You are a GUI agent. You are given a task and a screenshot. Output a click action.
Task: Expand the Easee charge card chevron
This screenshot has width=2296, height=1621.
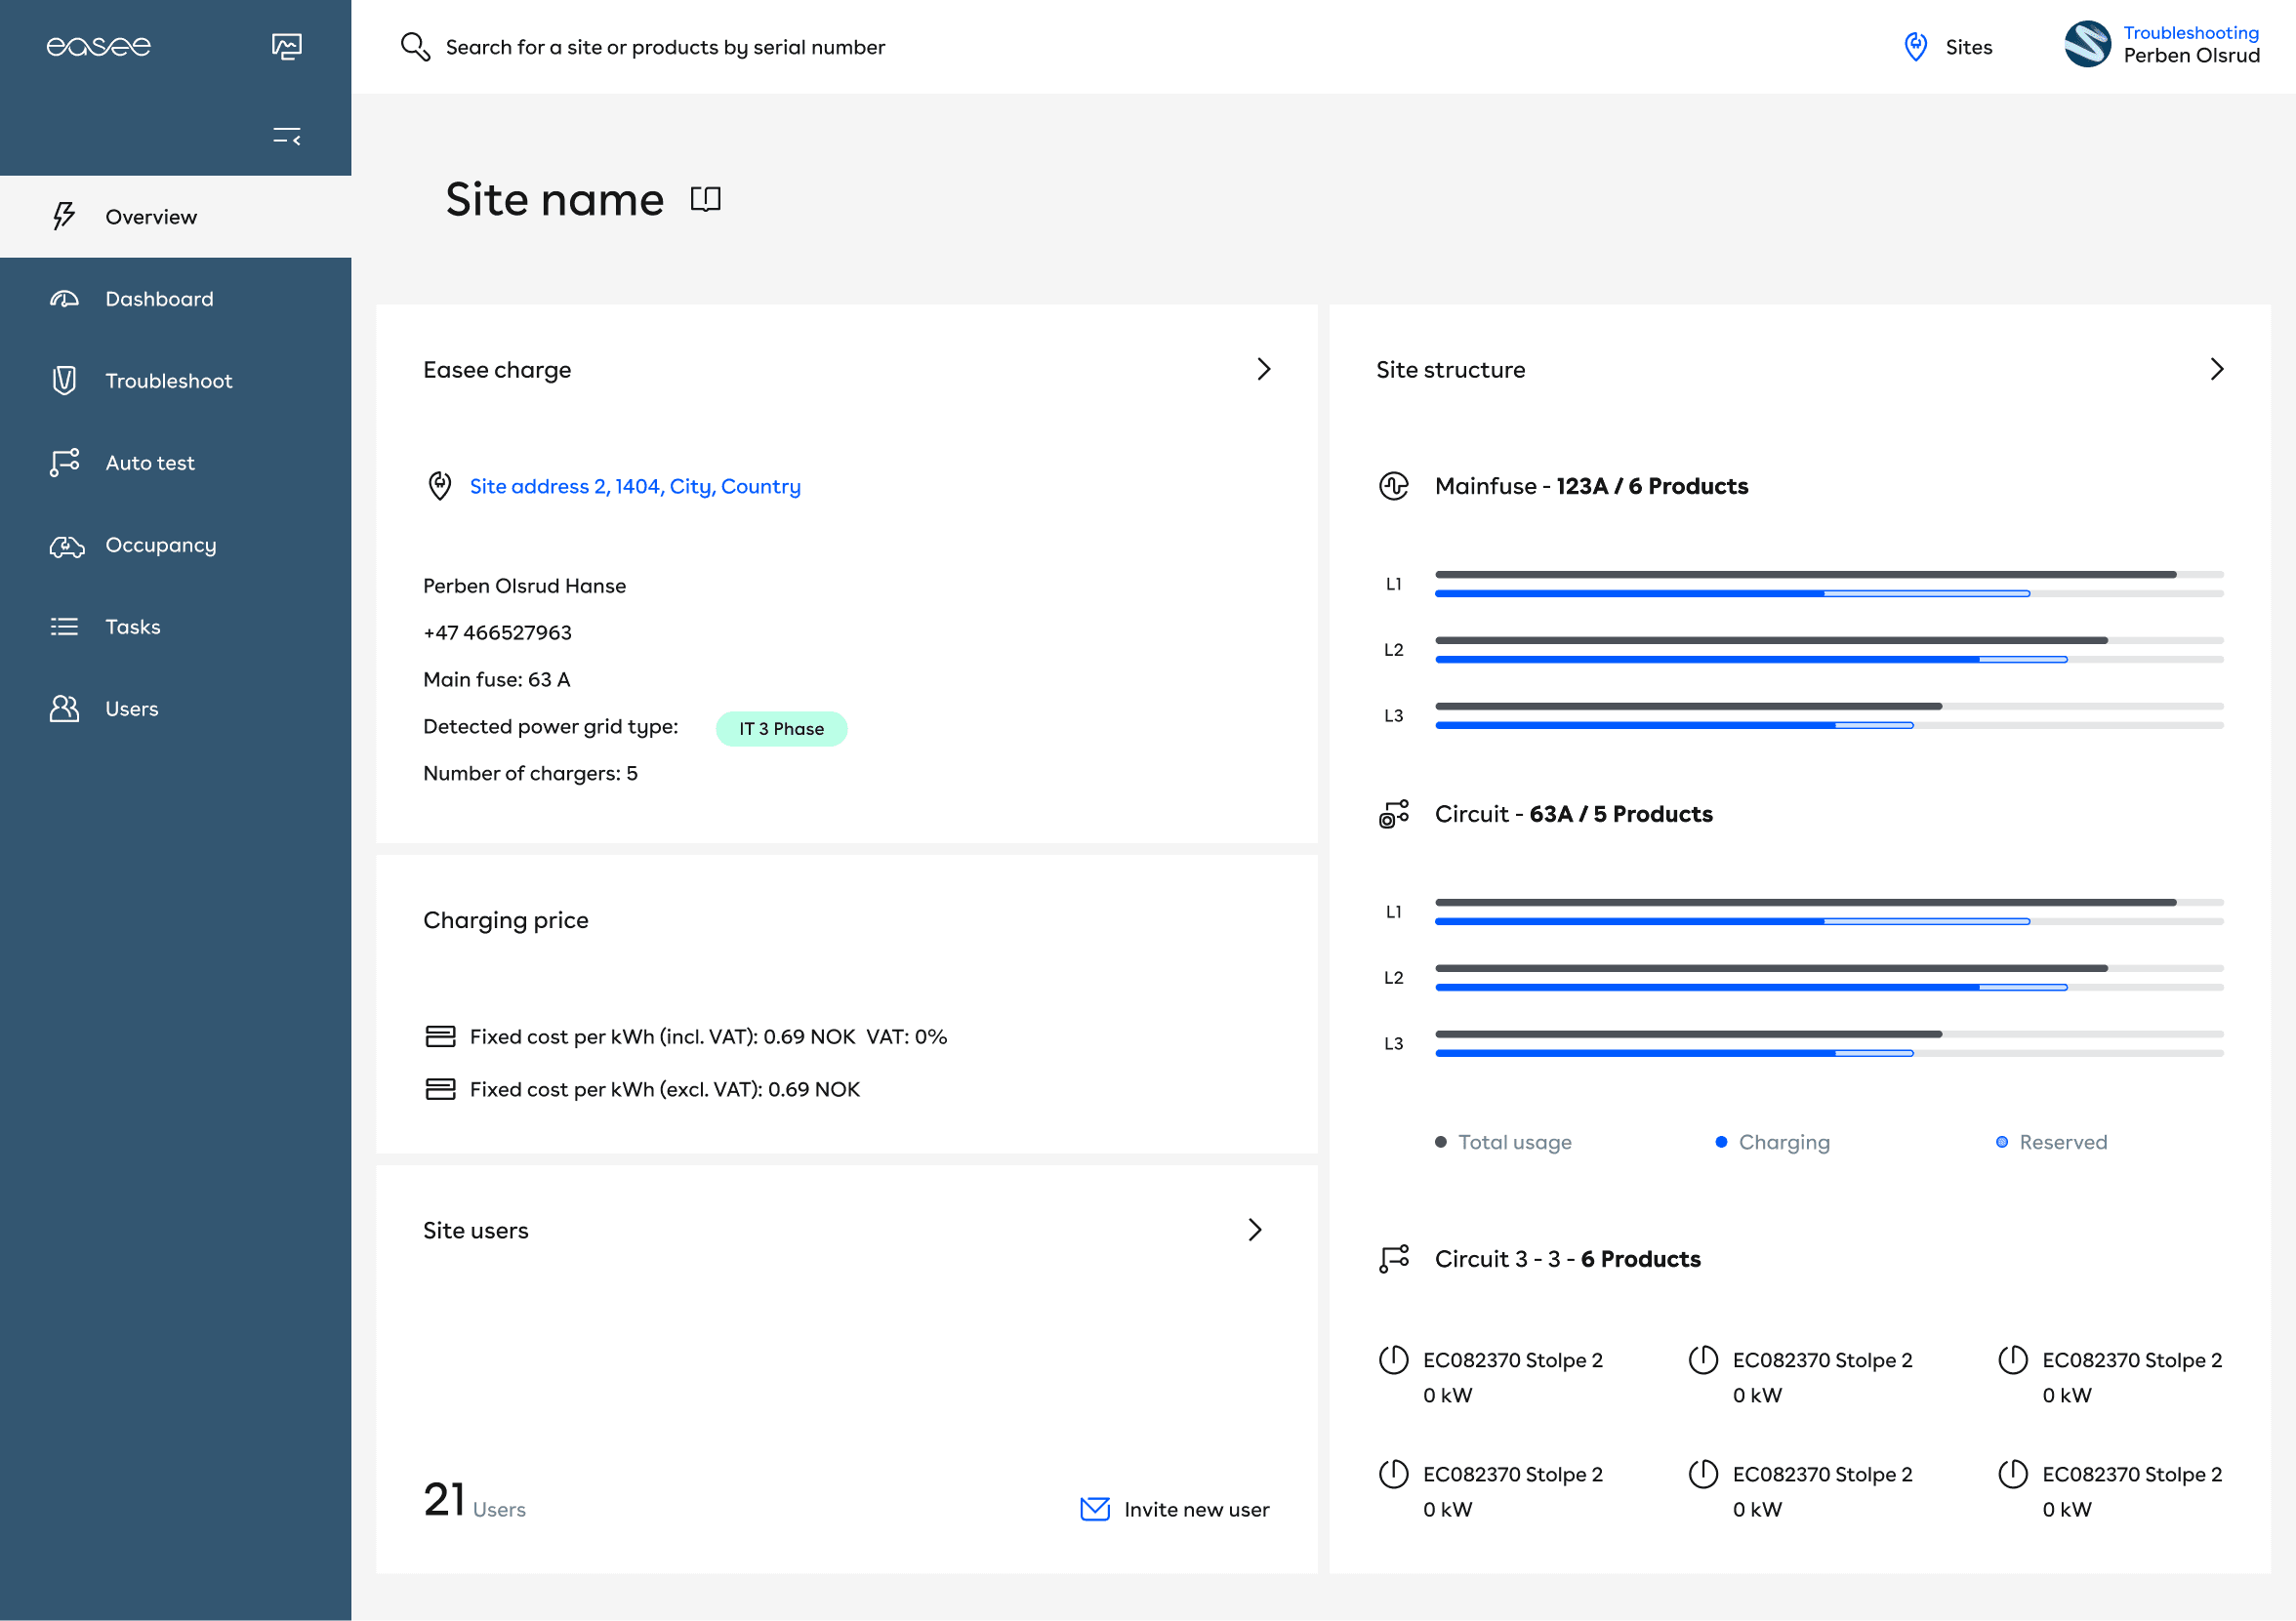click(1263, 370)
